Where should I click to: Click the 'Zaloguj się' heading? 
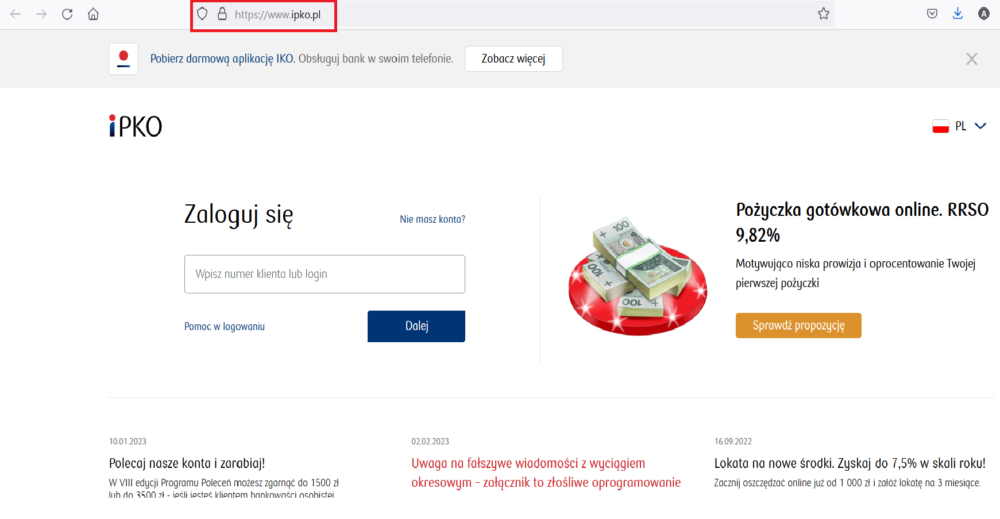pos(239,216)
